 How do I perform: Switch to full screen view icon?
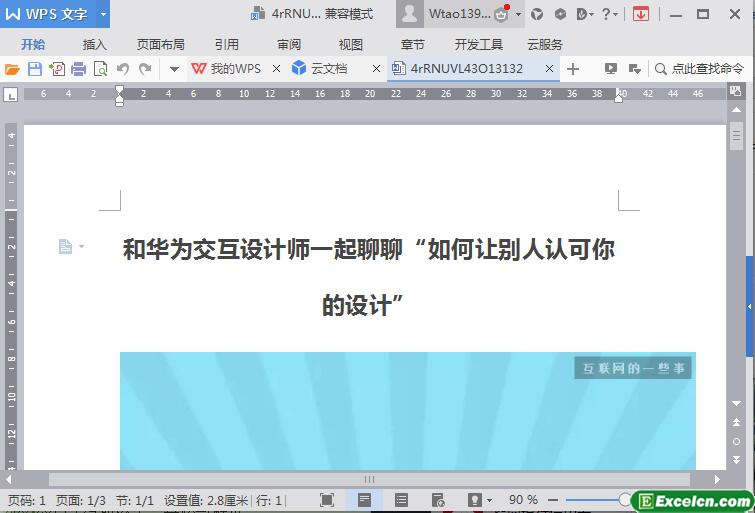coord(327,500)
